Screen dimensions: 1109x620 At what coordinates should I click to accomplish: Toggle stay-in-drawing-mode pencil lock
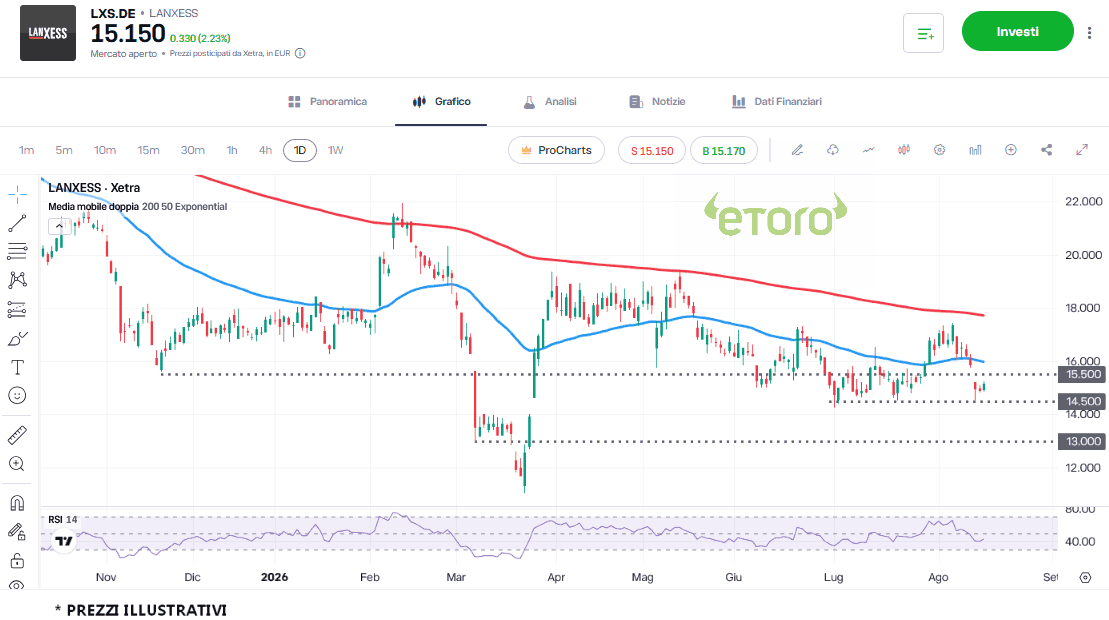(x=17, y=532)
